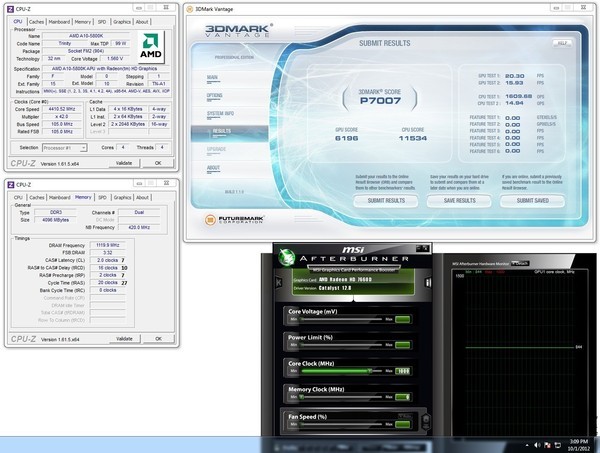The height and width of the screenshot is (453, 600).
Task: Click the 'P7007' 3DMark score
Action: click(380, 101)
